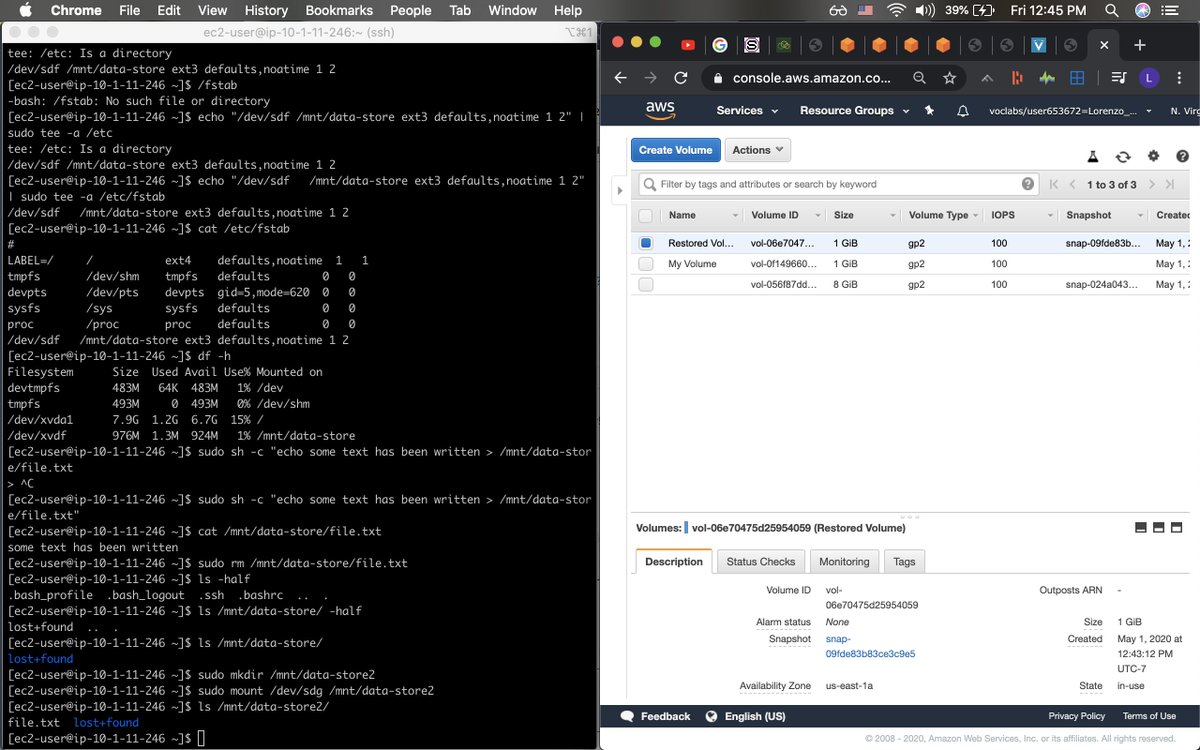Reload the AWS console page
1200x750 pixels.
pos(681,78)
